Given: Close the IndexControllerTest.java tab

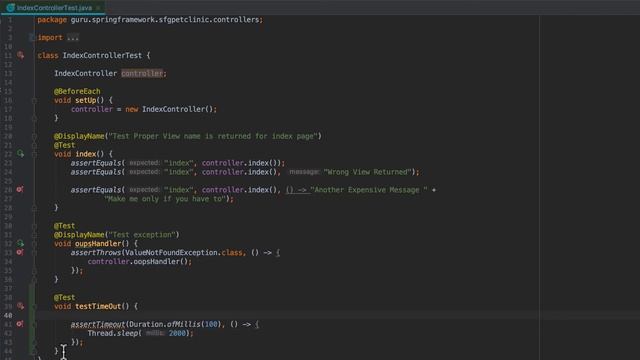Looking at the screenshot, I should coord(98,8).
